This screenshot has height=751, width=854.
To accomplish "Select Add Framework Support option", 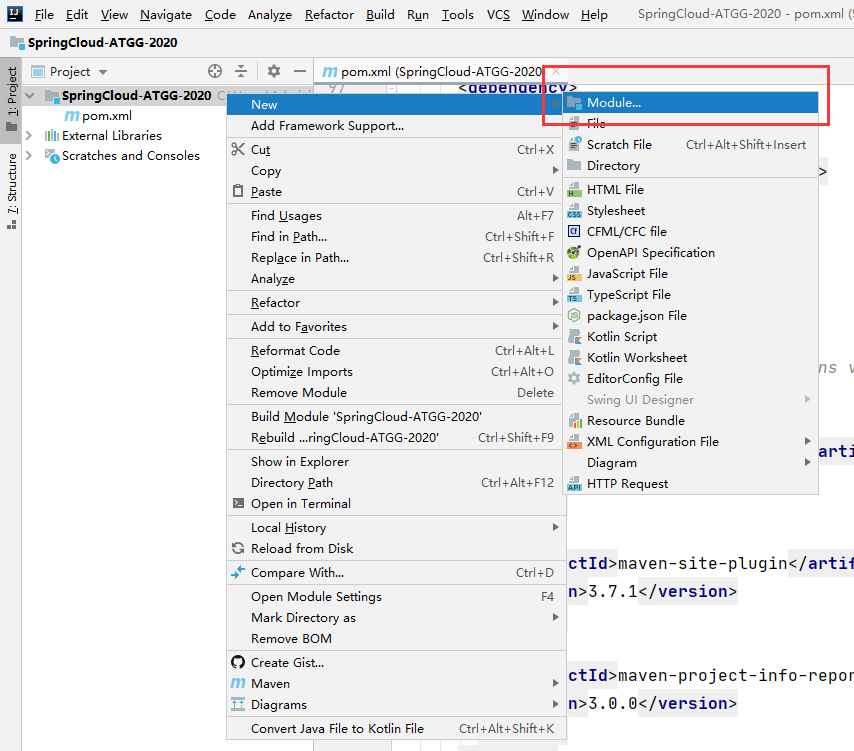I will tap(396, 126).
